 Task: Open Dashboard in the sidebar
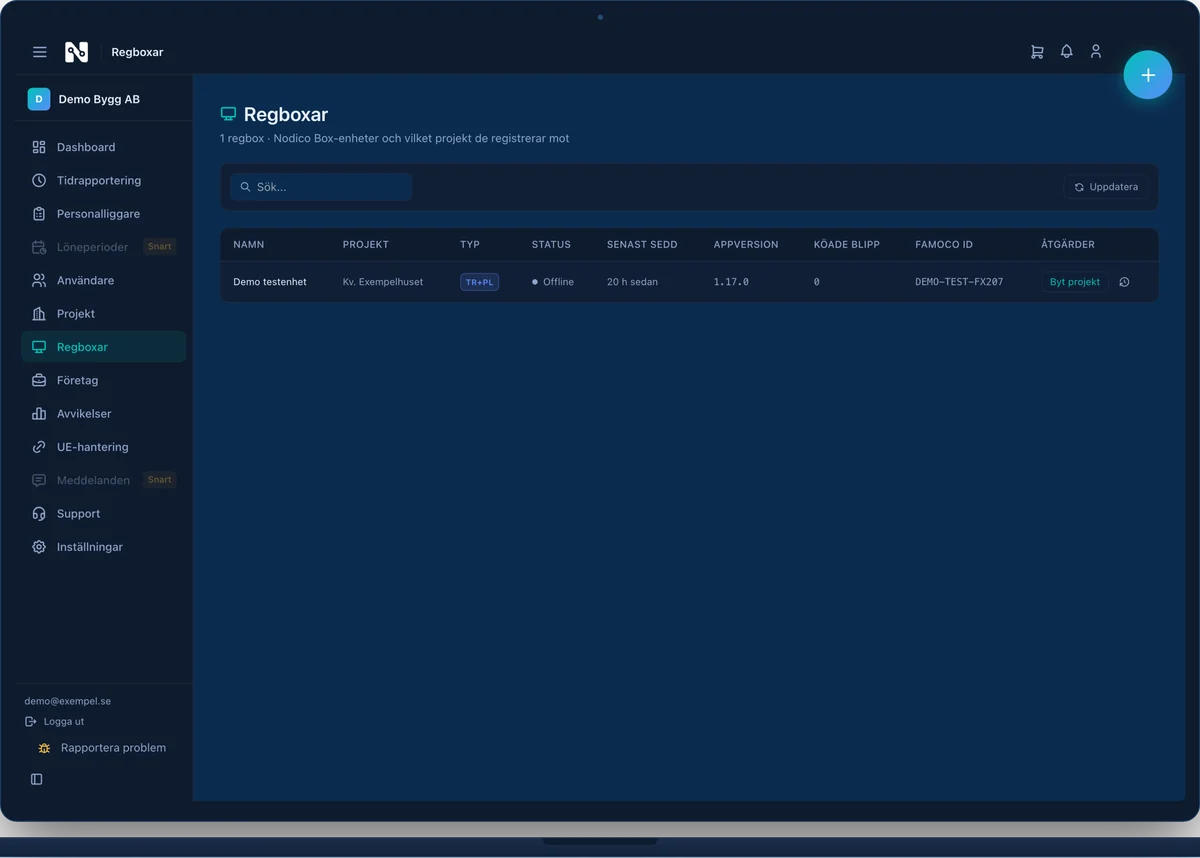point(103,147)
